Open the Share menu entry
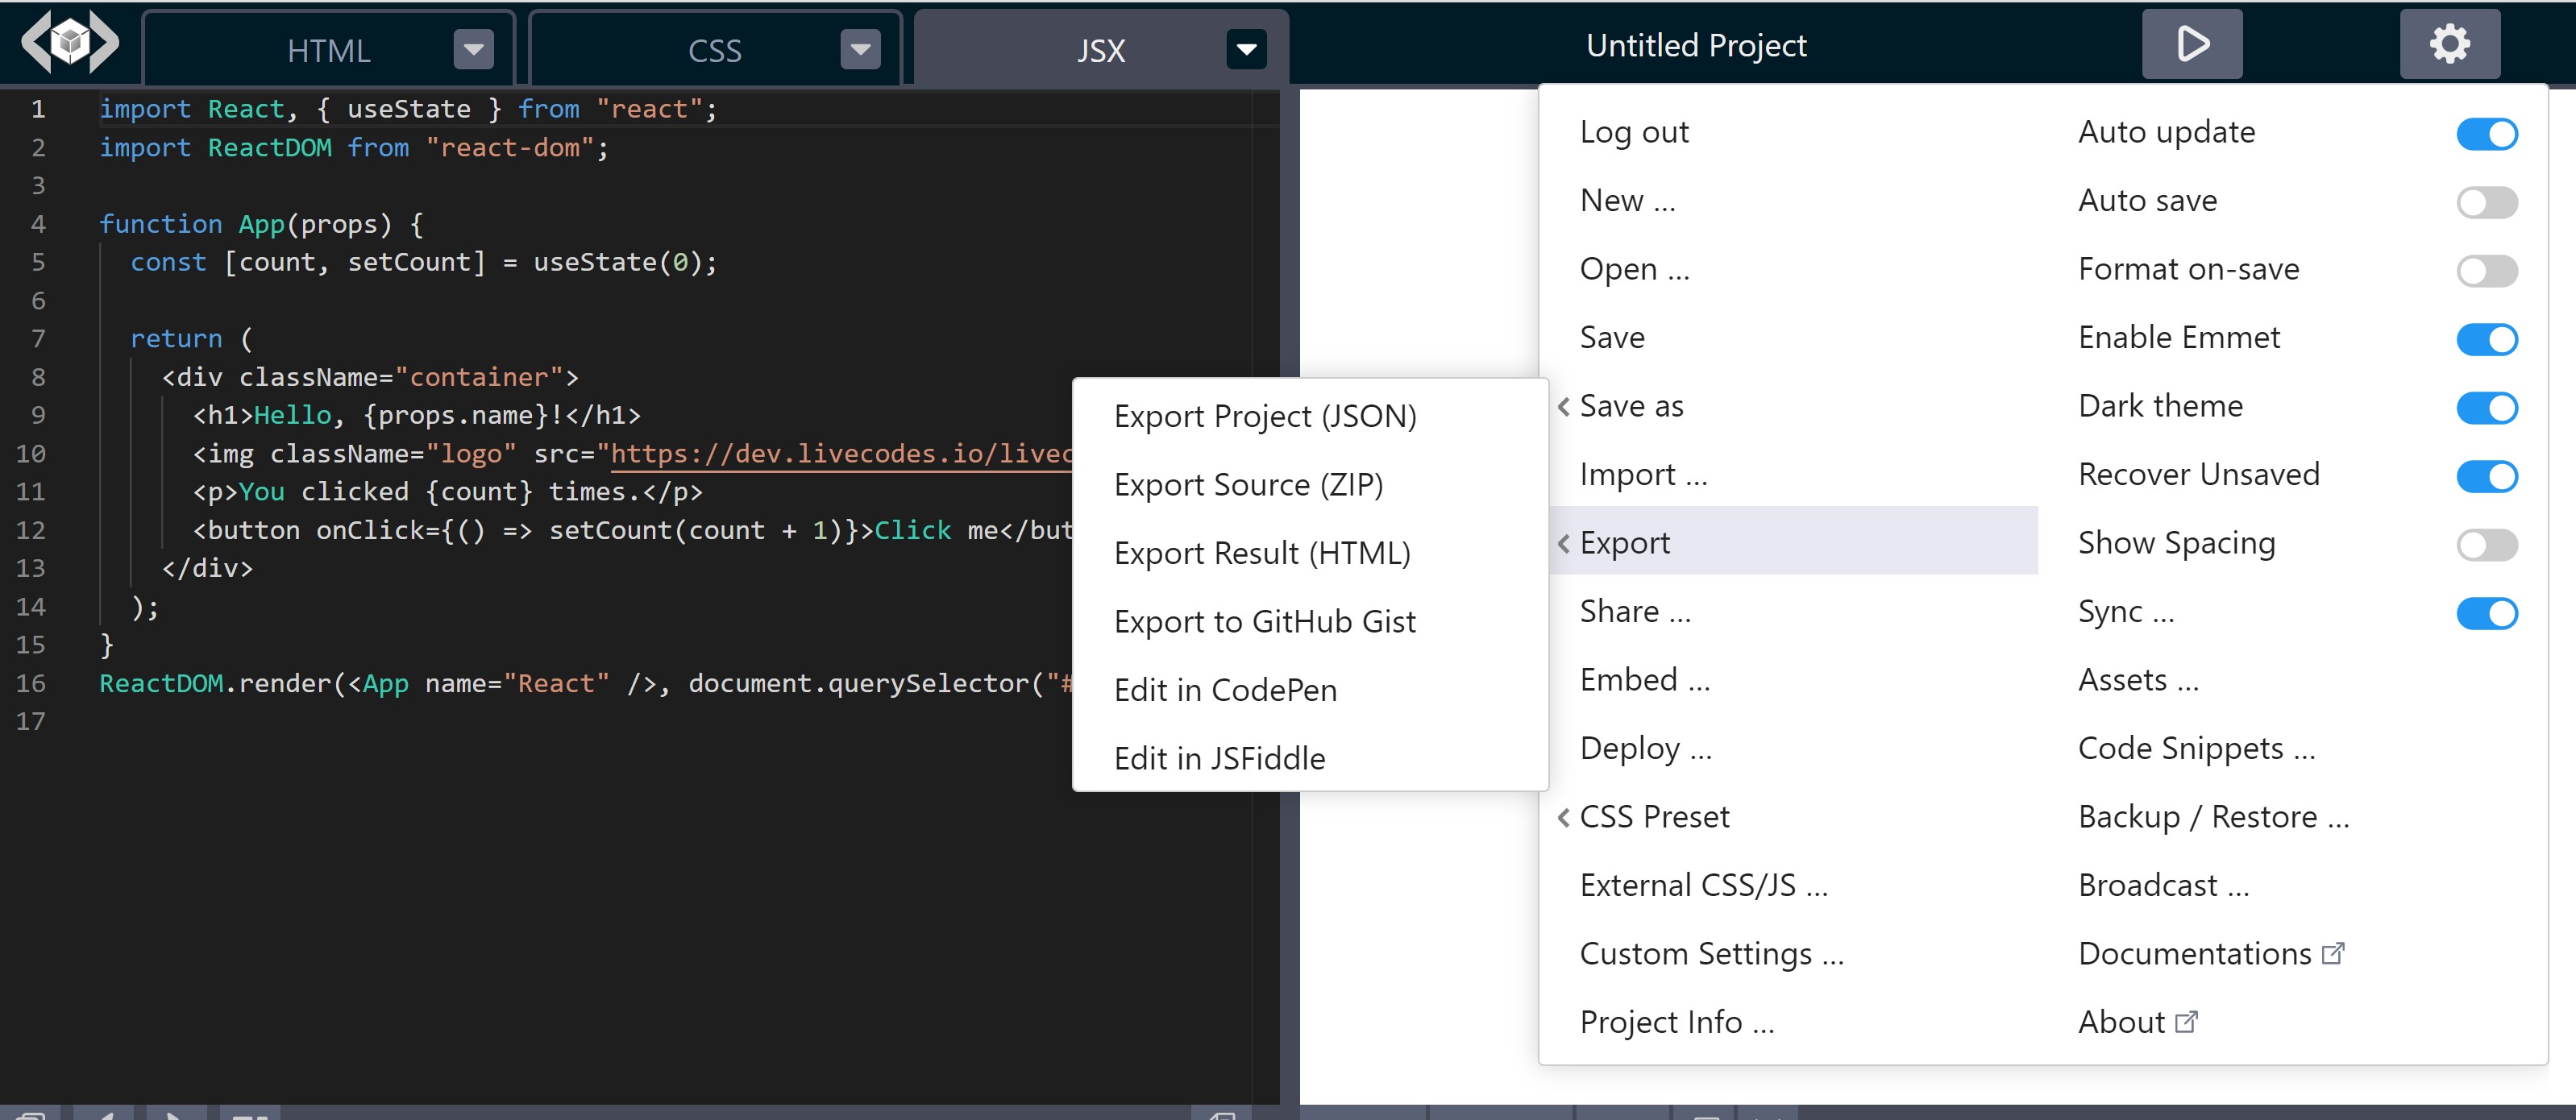The image size is (2576, 1120). click(1634, 610)
